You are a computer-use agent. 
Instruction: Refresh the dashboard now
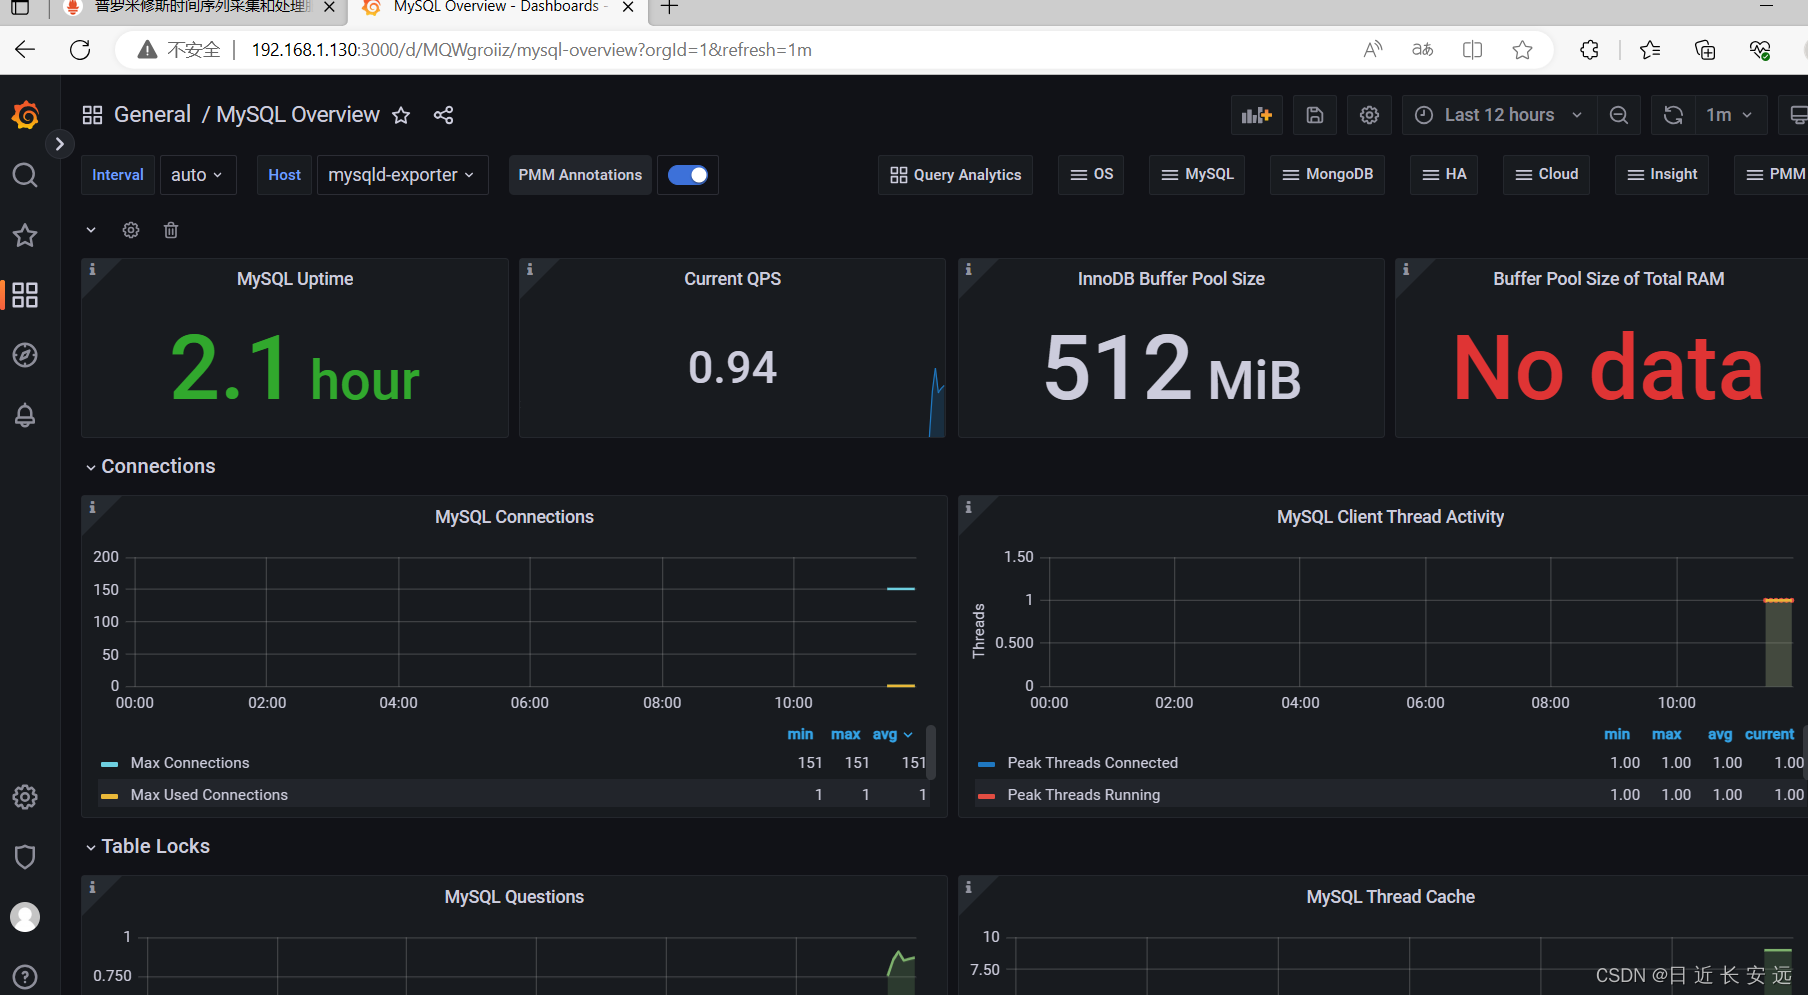point(1673,115)
